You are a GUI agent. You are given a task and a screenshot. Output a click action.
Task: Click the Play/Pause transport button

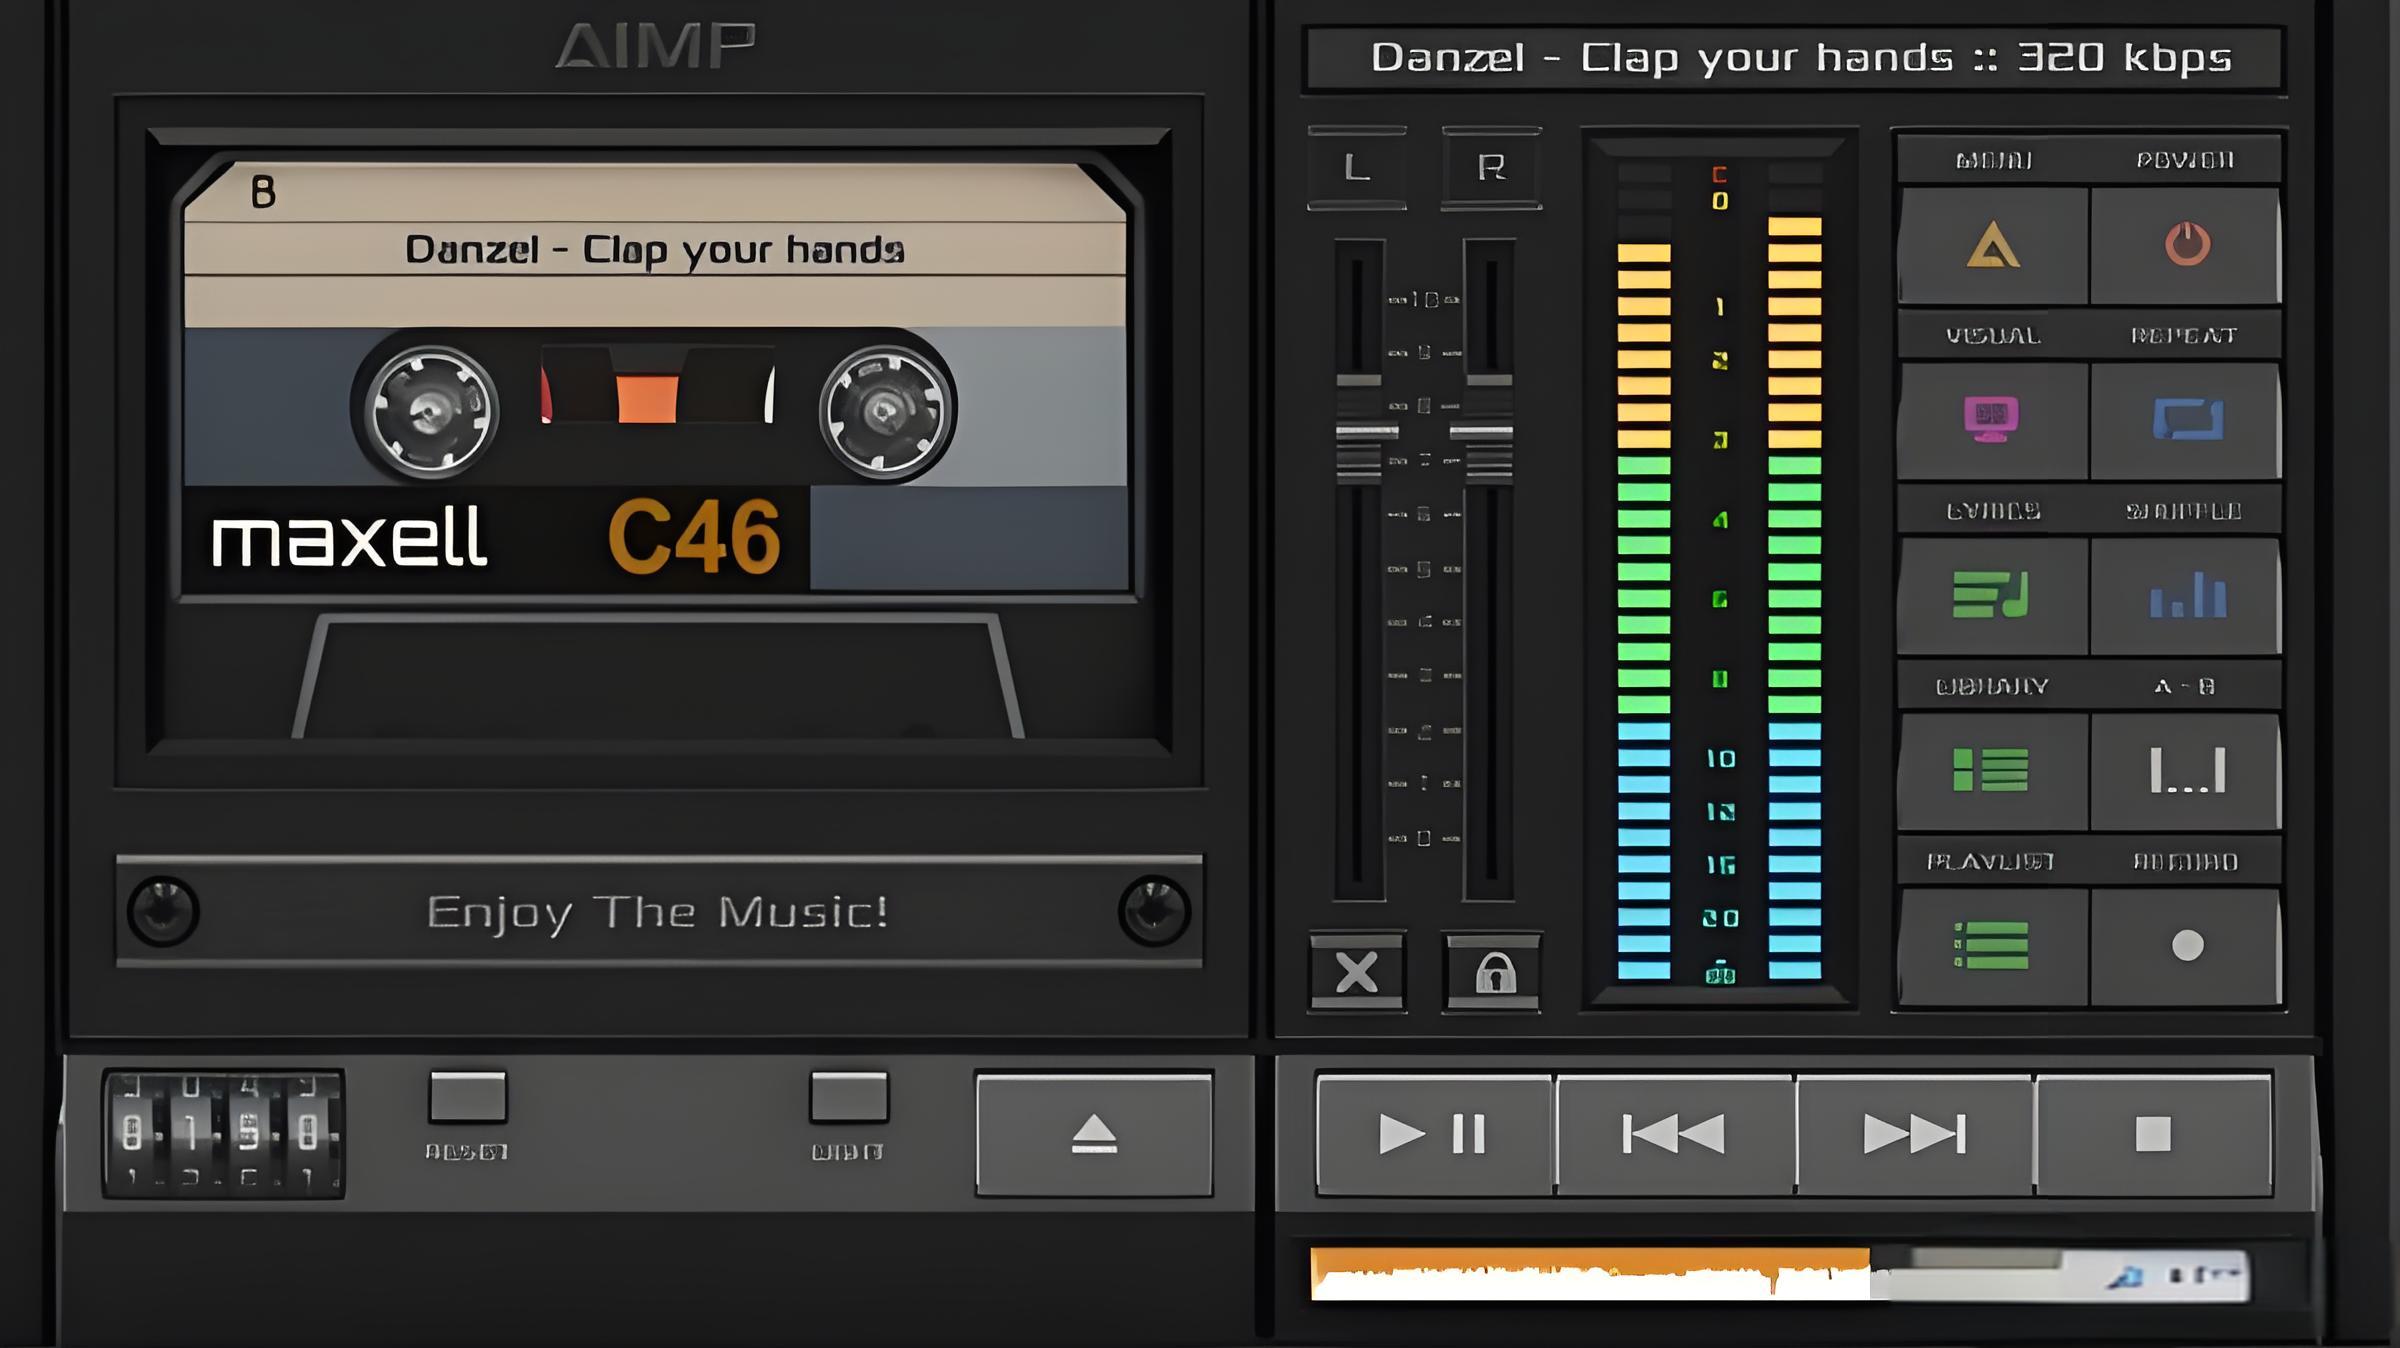coord(1434,1135)
